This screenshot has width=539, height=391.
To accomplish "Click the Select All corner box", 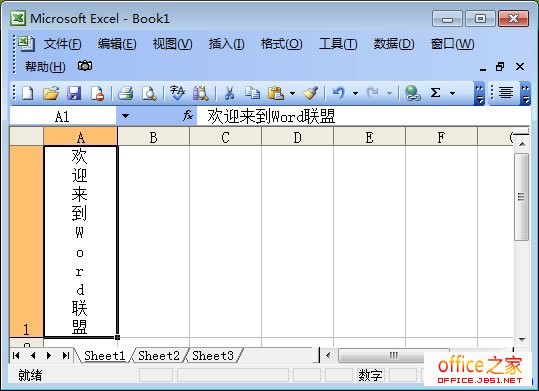I will pos(26,137).
